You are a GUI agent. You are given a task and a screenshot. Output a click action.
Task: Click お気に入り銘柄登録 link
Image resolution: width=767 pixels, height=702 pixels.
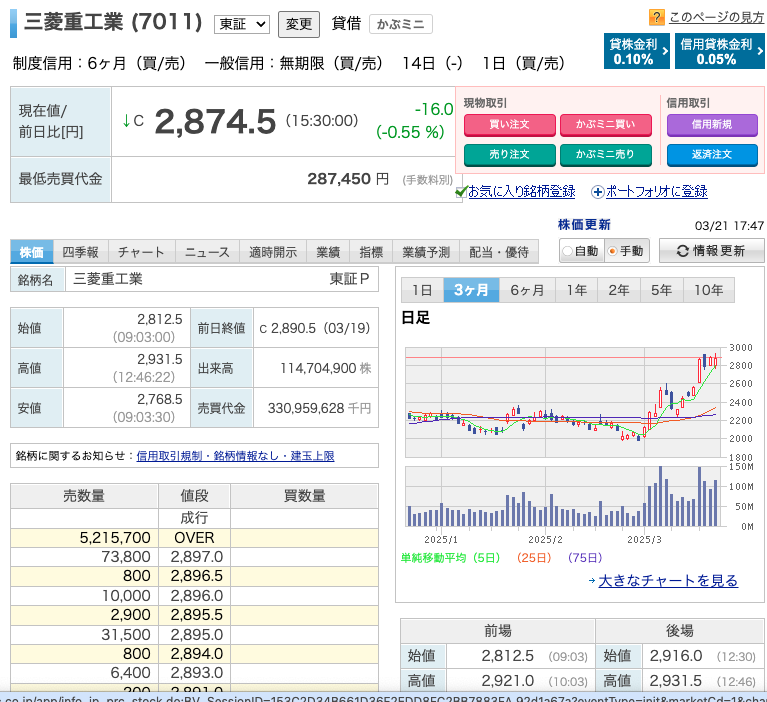522,192
